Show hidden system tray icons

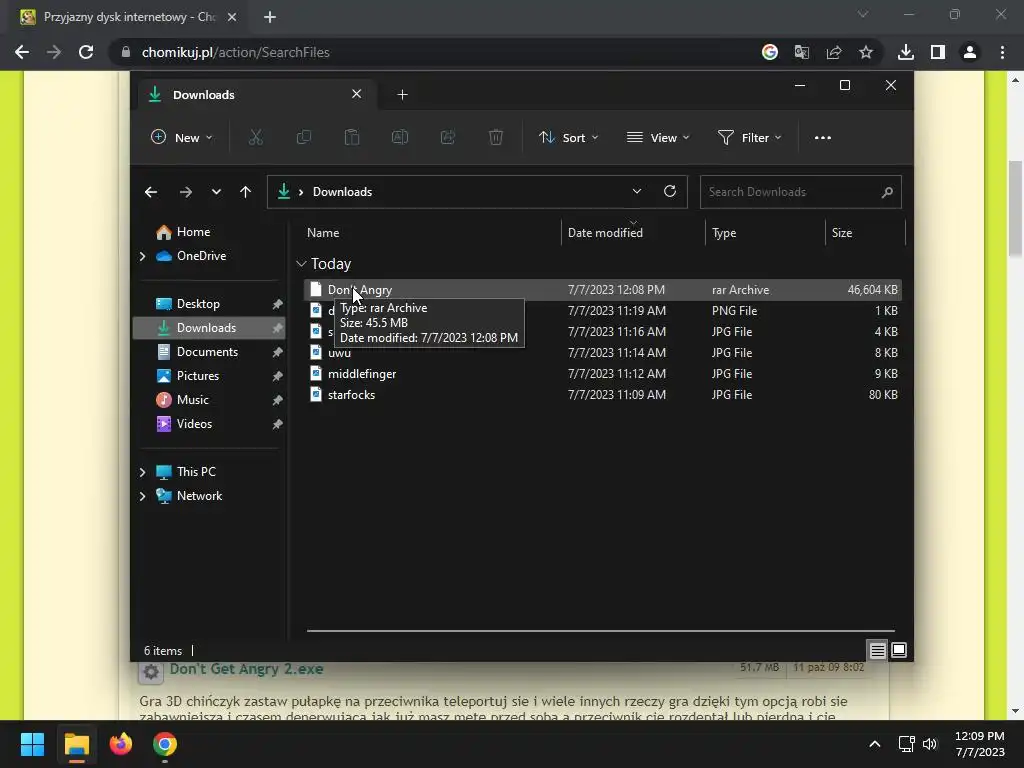click(875, 744)
